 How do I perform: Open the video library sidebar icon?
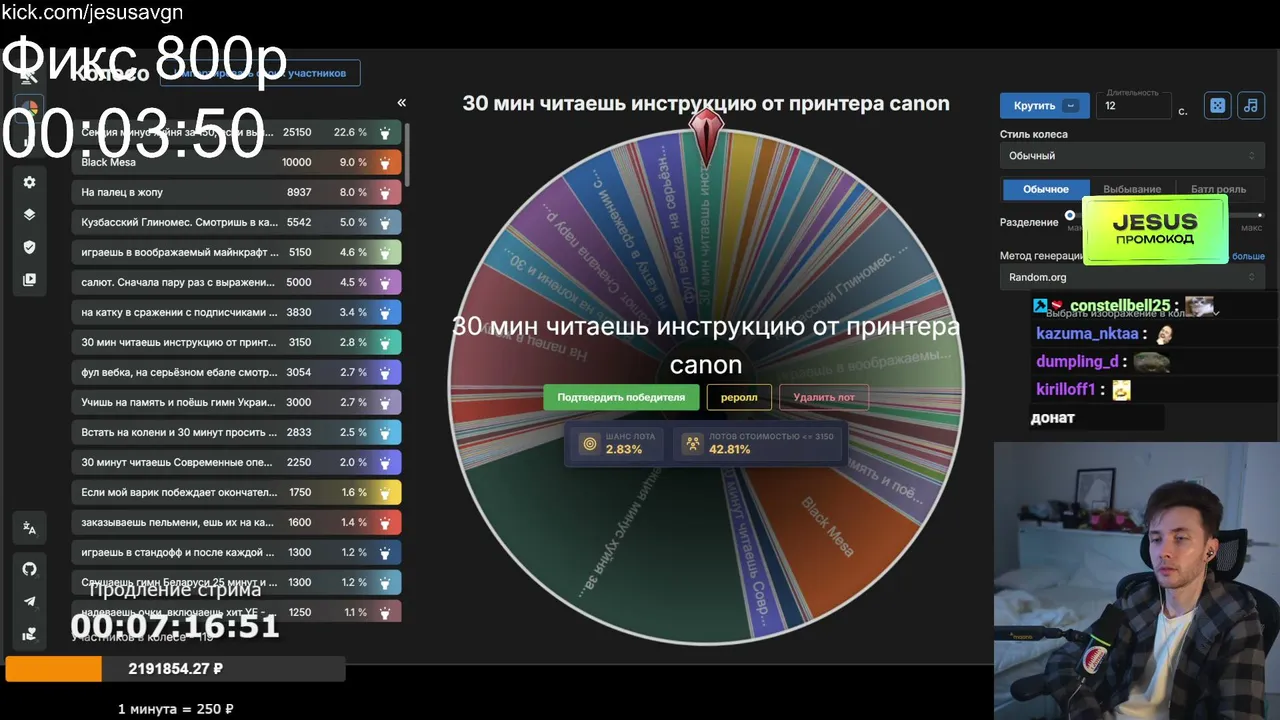[x=29, y=280]
